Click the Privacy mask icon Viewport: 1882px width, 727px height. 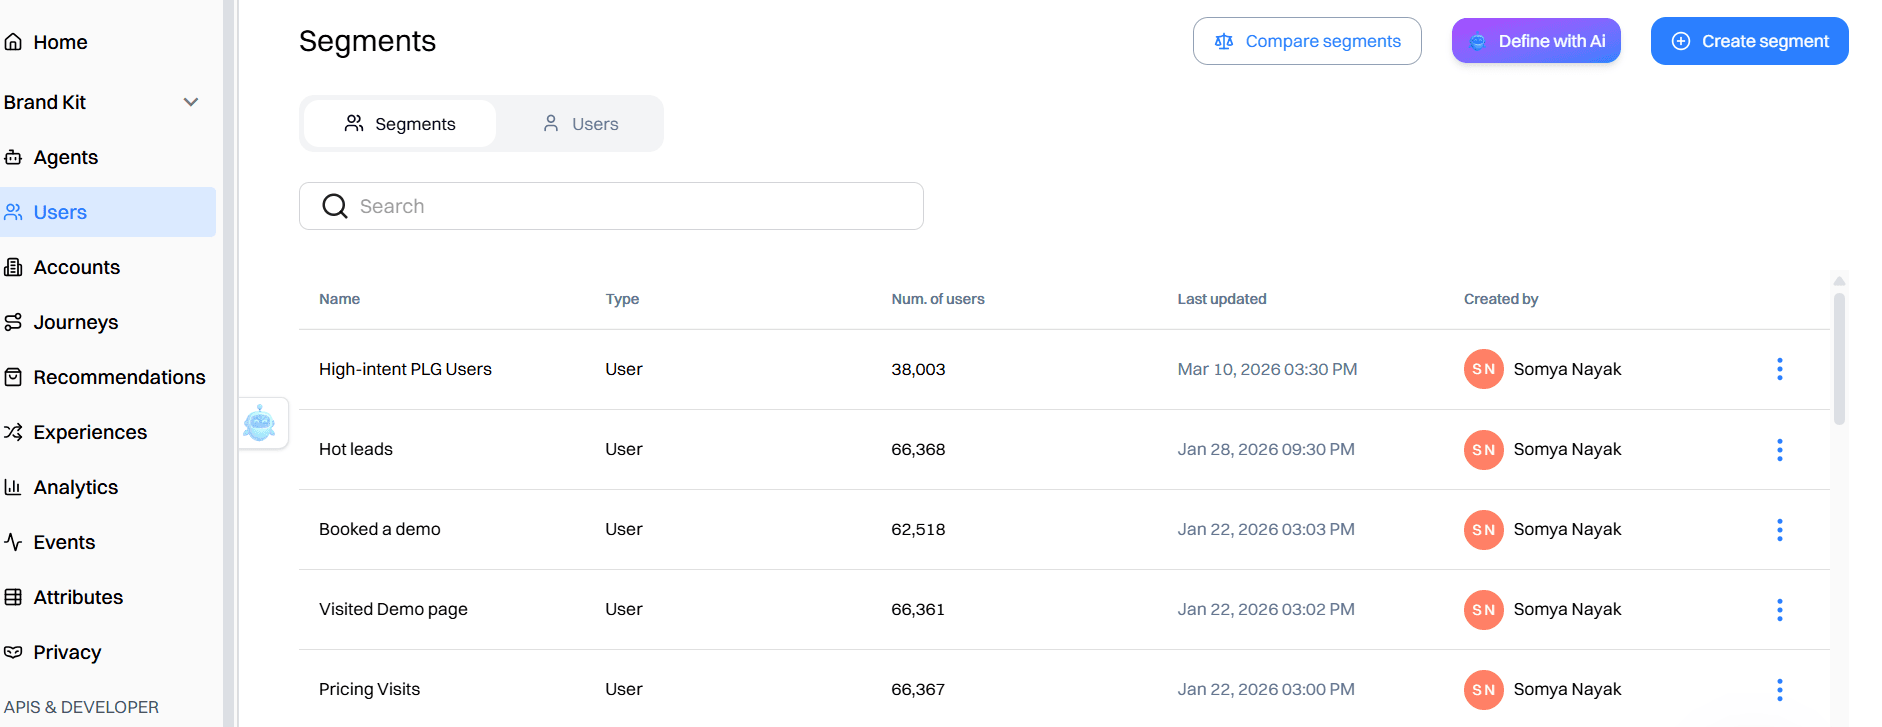click(x=13, y=652)
